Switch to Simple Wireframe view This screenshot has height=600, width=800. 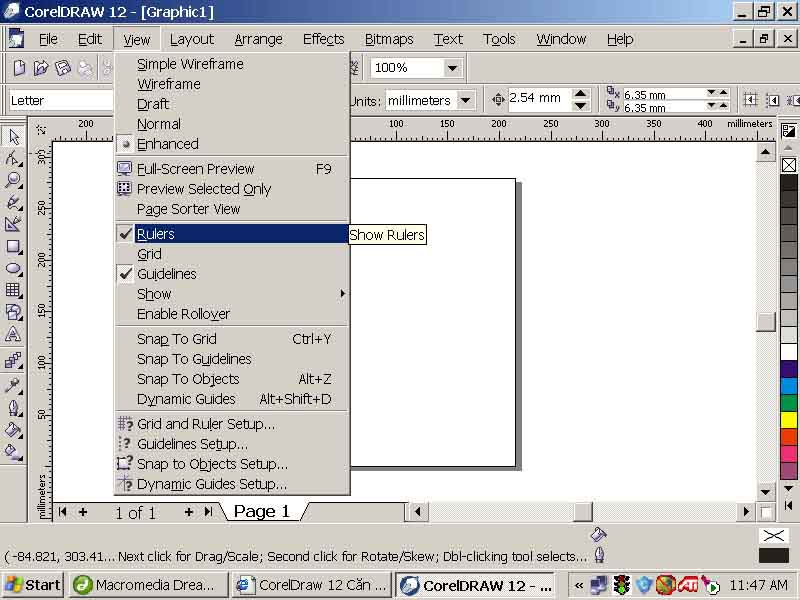tap(233, 64)
